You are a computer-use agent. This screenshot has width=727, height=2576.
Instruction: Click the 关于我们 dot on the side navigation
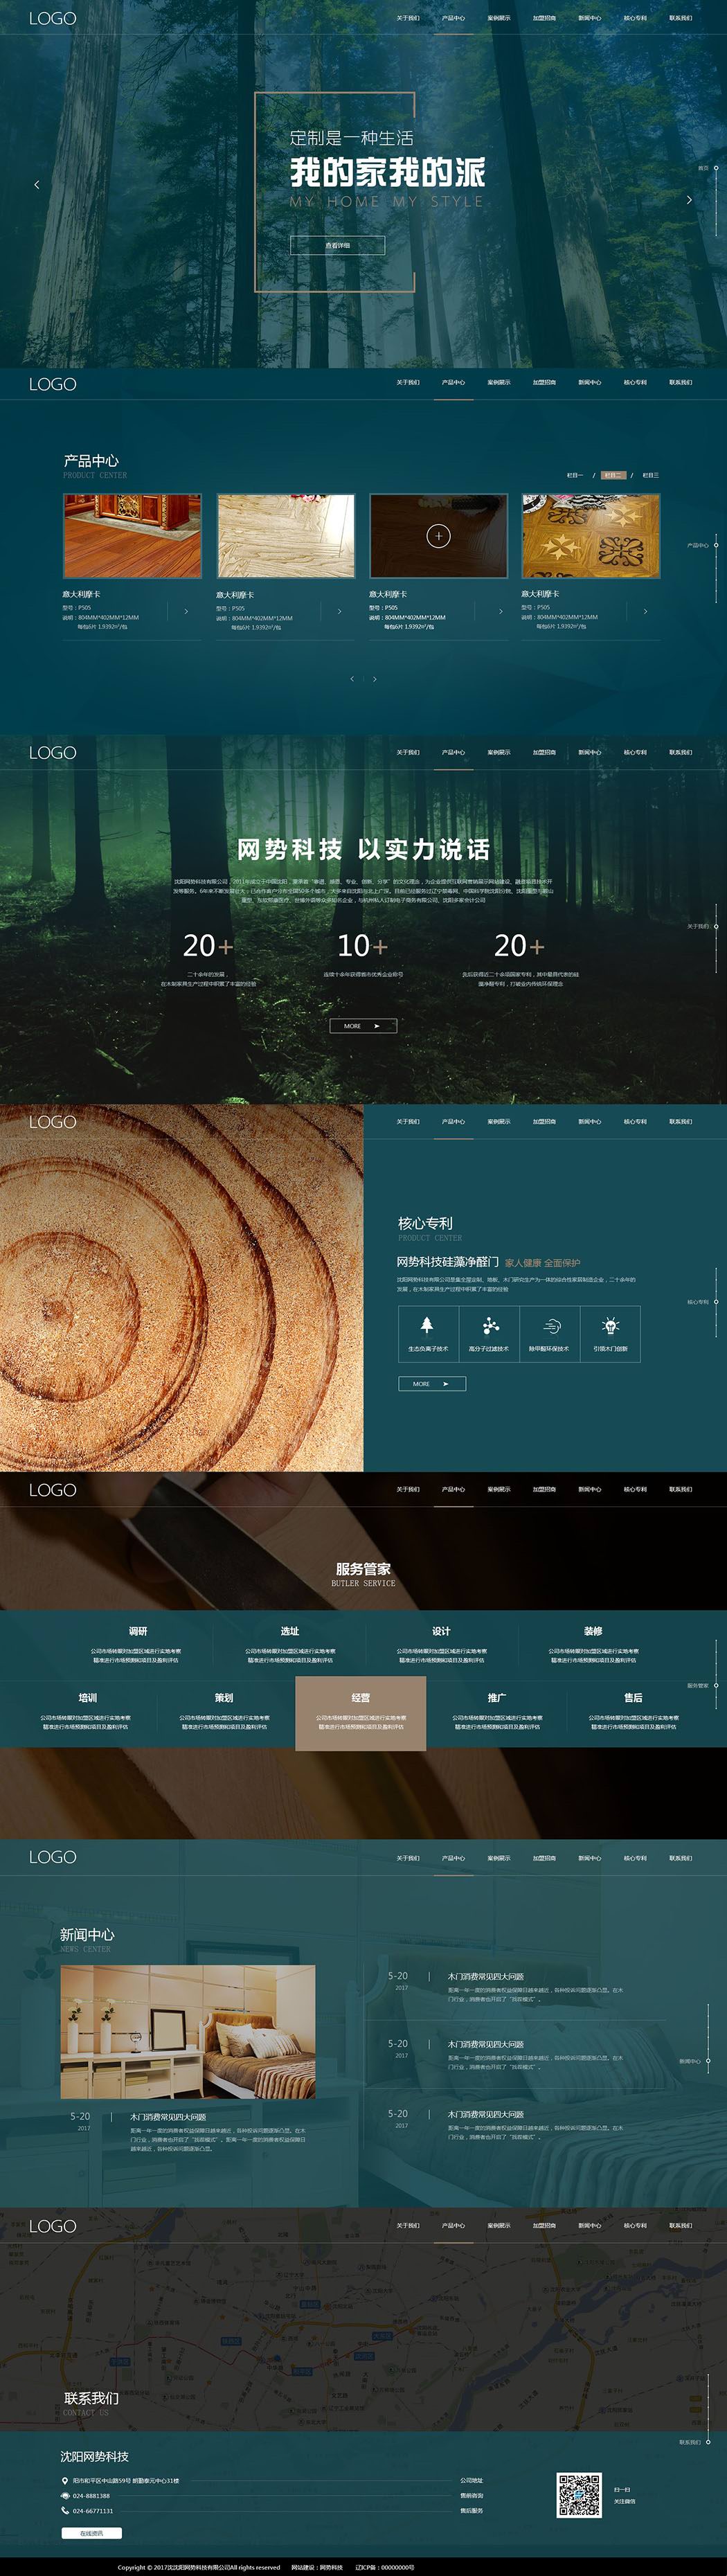[x=716, y=926]
